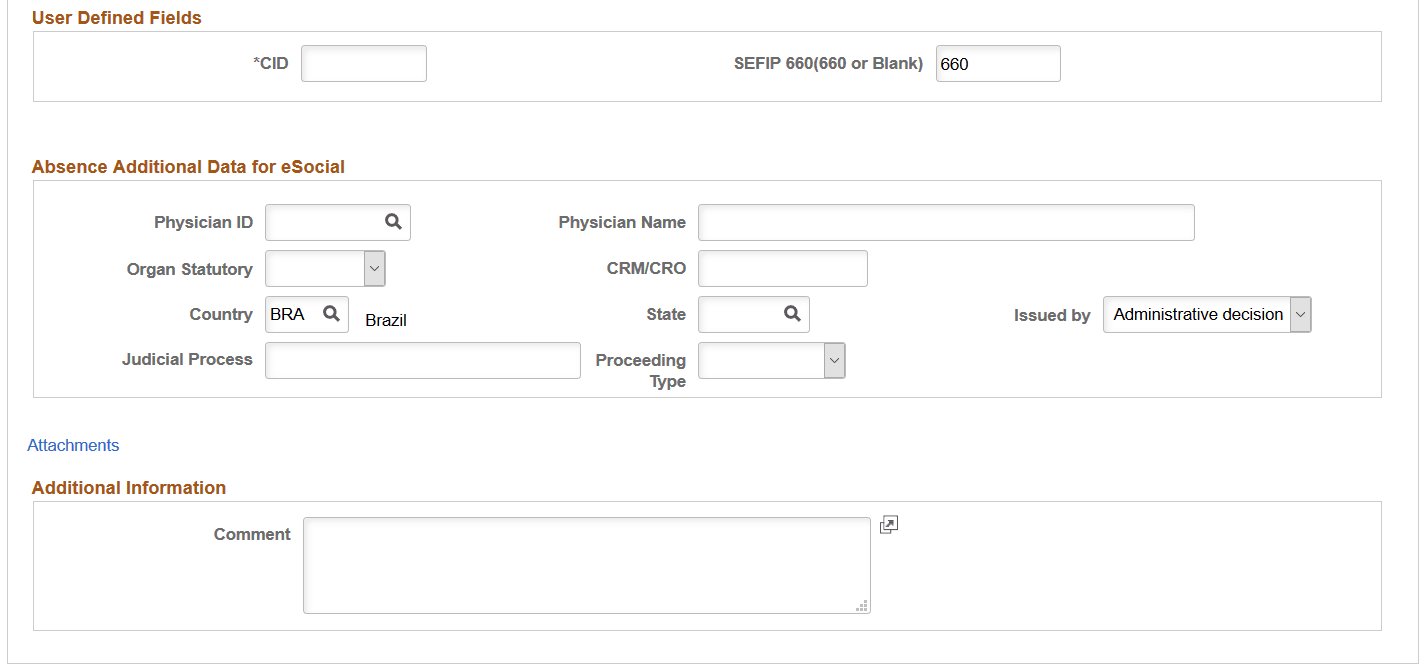Expand the Organ Statutory dropdown

[x=374, y=268]
